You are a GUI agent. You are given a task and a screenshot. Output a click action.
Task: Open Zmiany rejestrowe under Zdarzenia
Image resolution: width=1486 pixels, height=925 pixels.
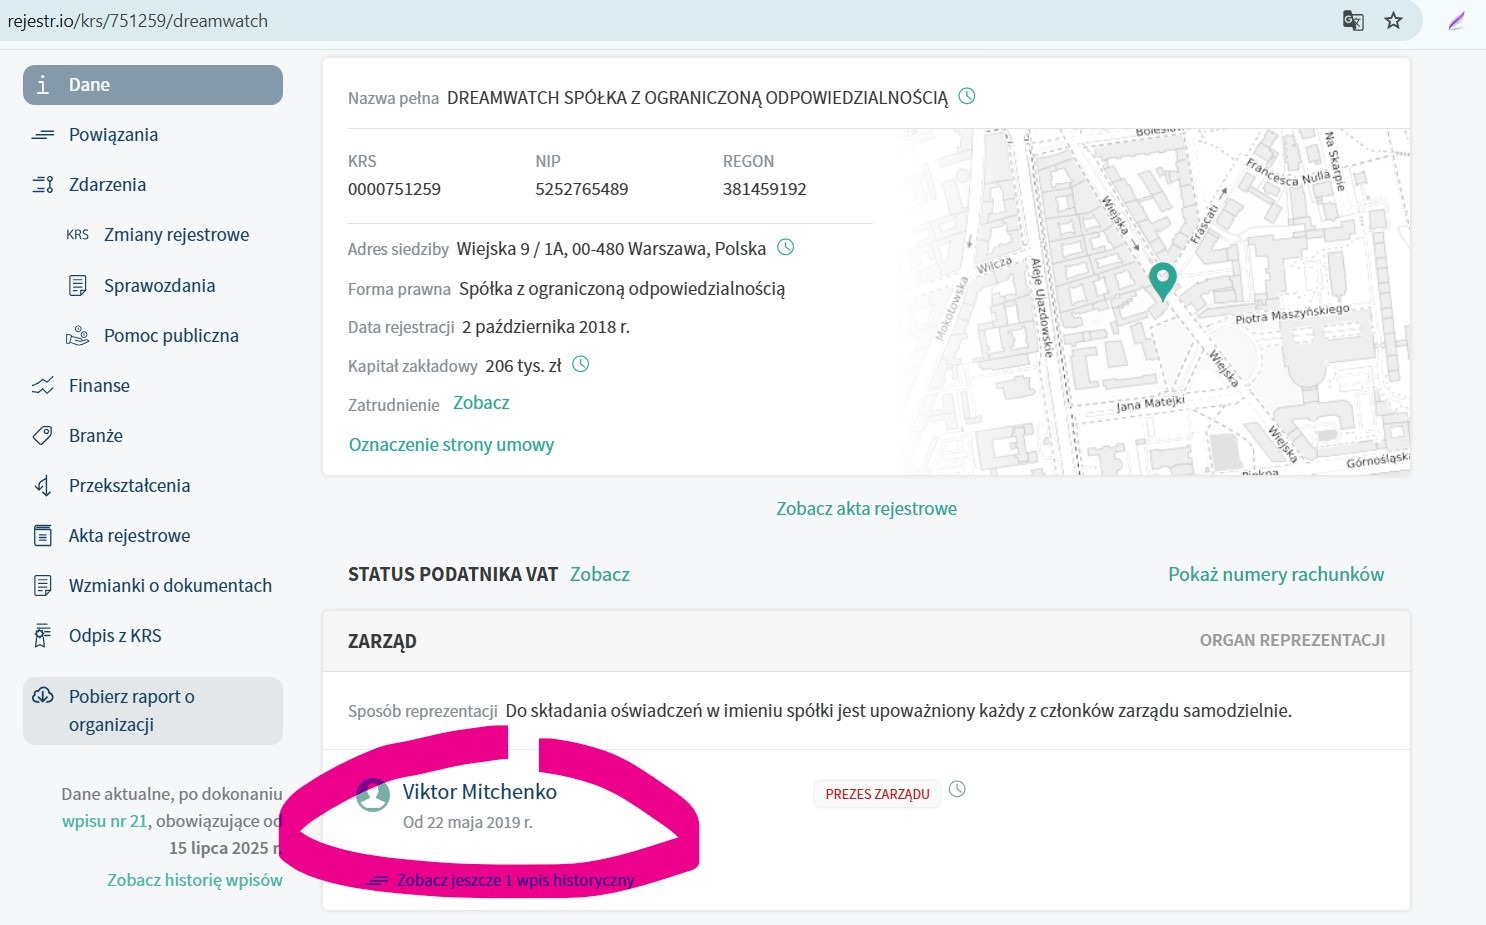[x=176, y=235]
